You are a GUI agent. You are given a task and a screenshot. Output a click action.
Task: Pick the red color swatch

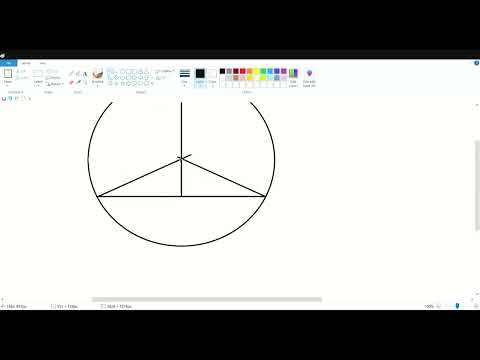[243, 71]
